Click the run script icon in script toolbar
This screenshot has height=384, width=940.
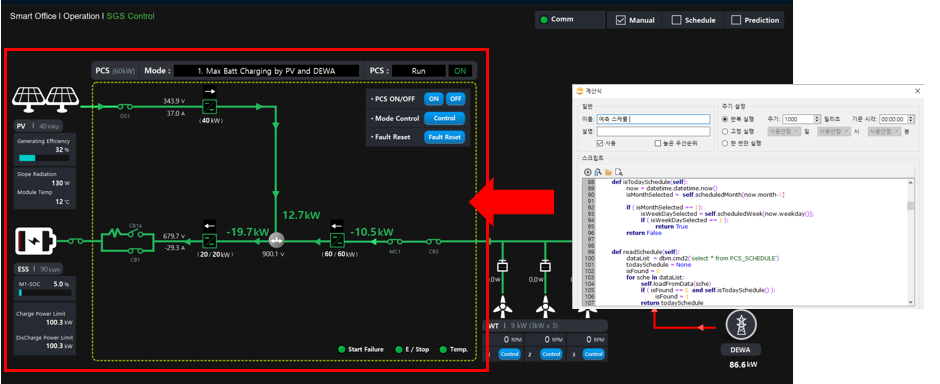point(589,172)
